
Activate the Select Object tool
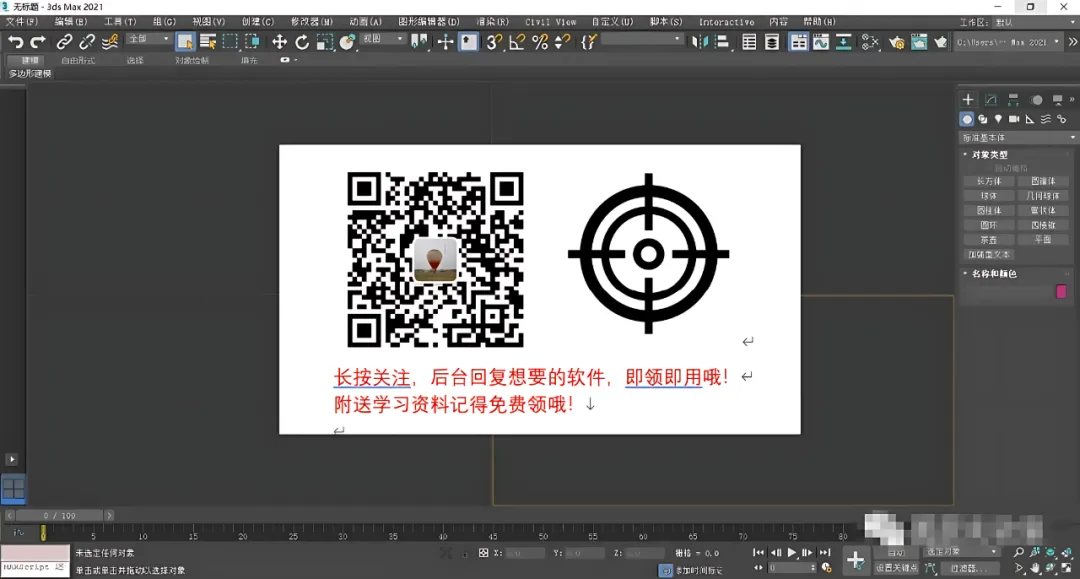pyautogui.click(x=185, y=42)
